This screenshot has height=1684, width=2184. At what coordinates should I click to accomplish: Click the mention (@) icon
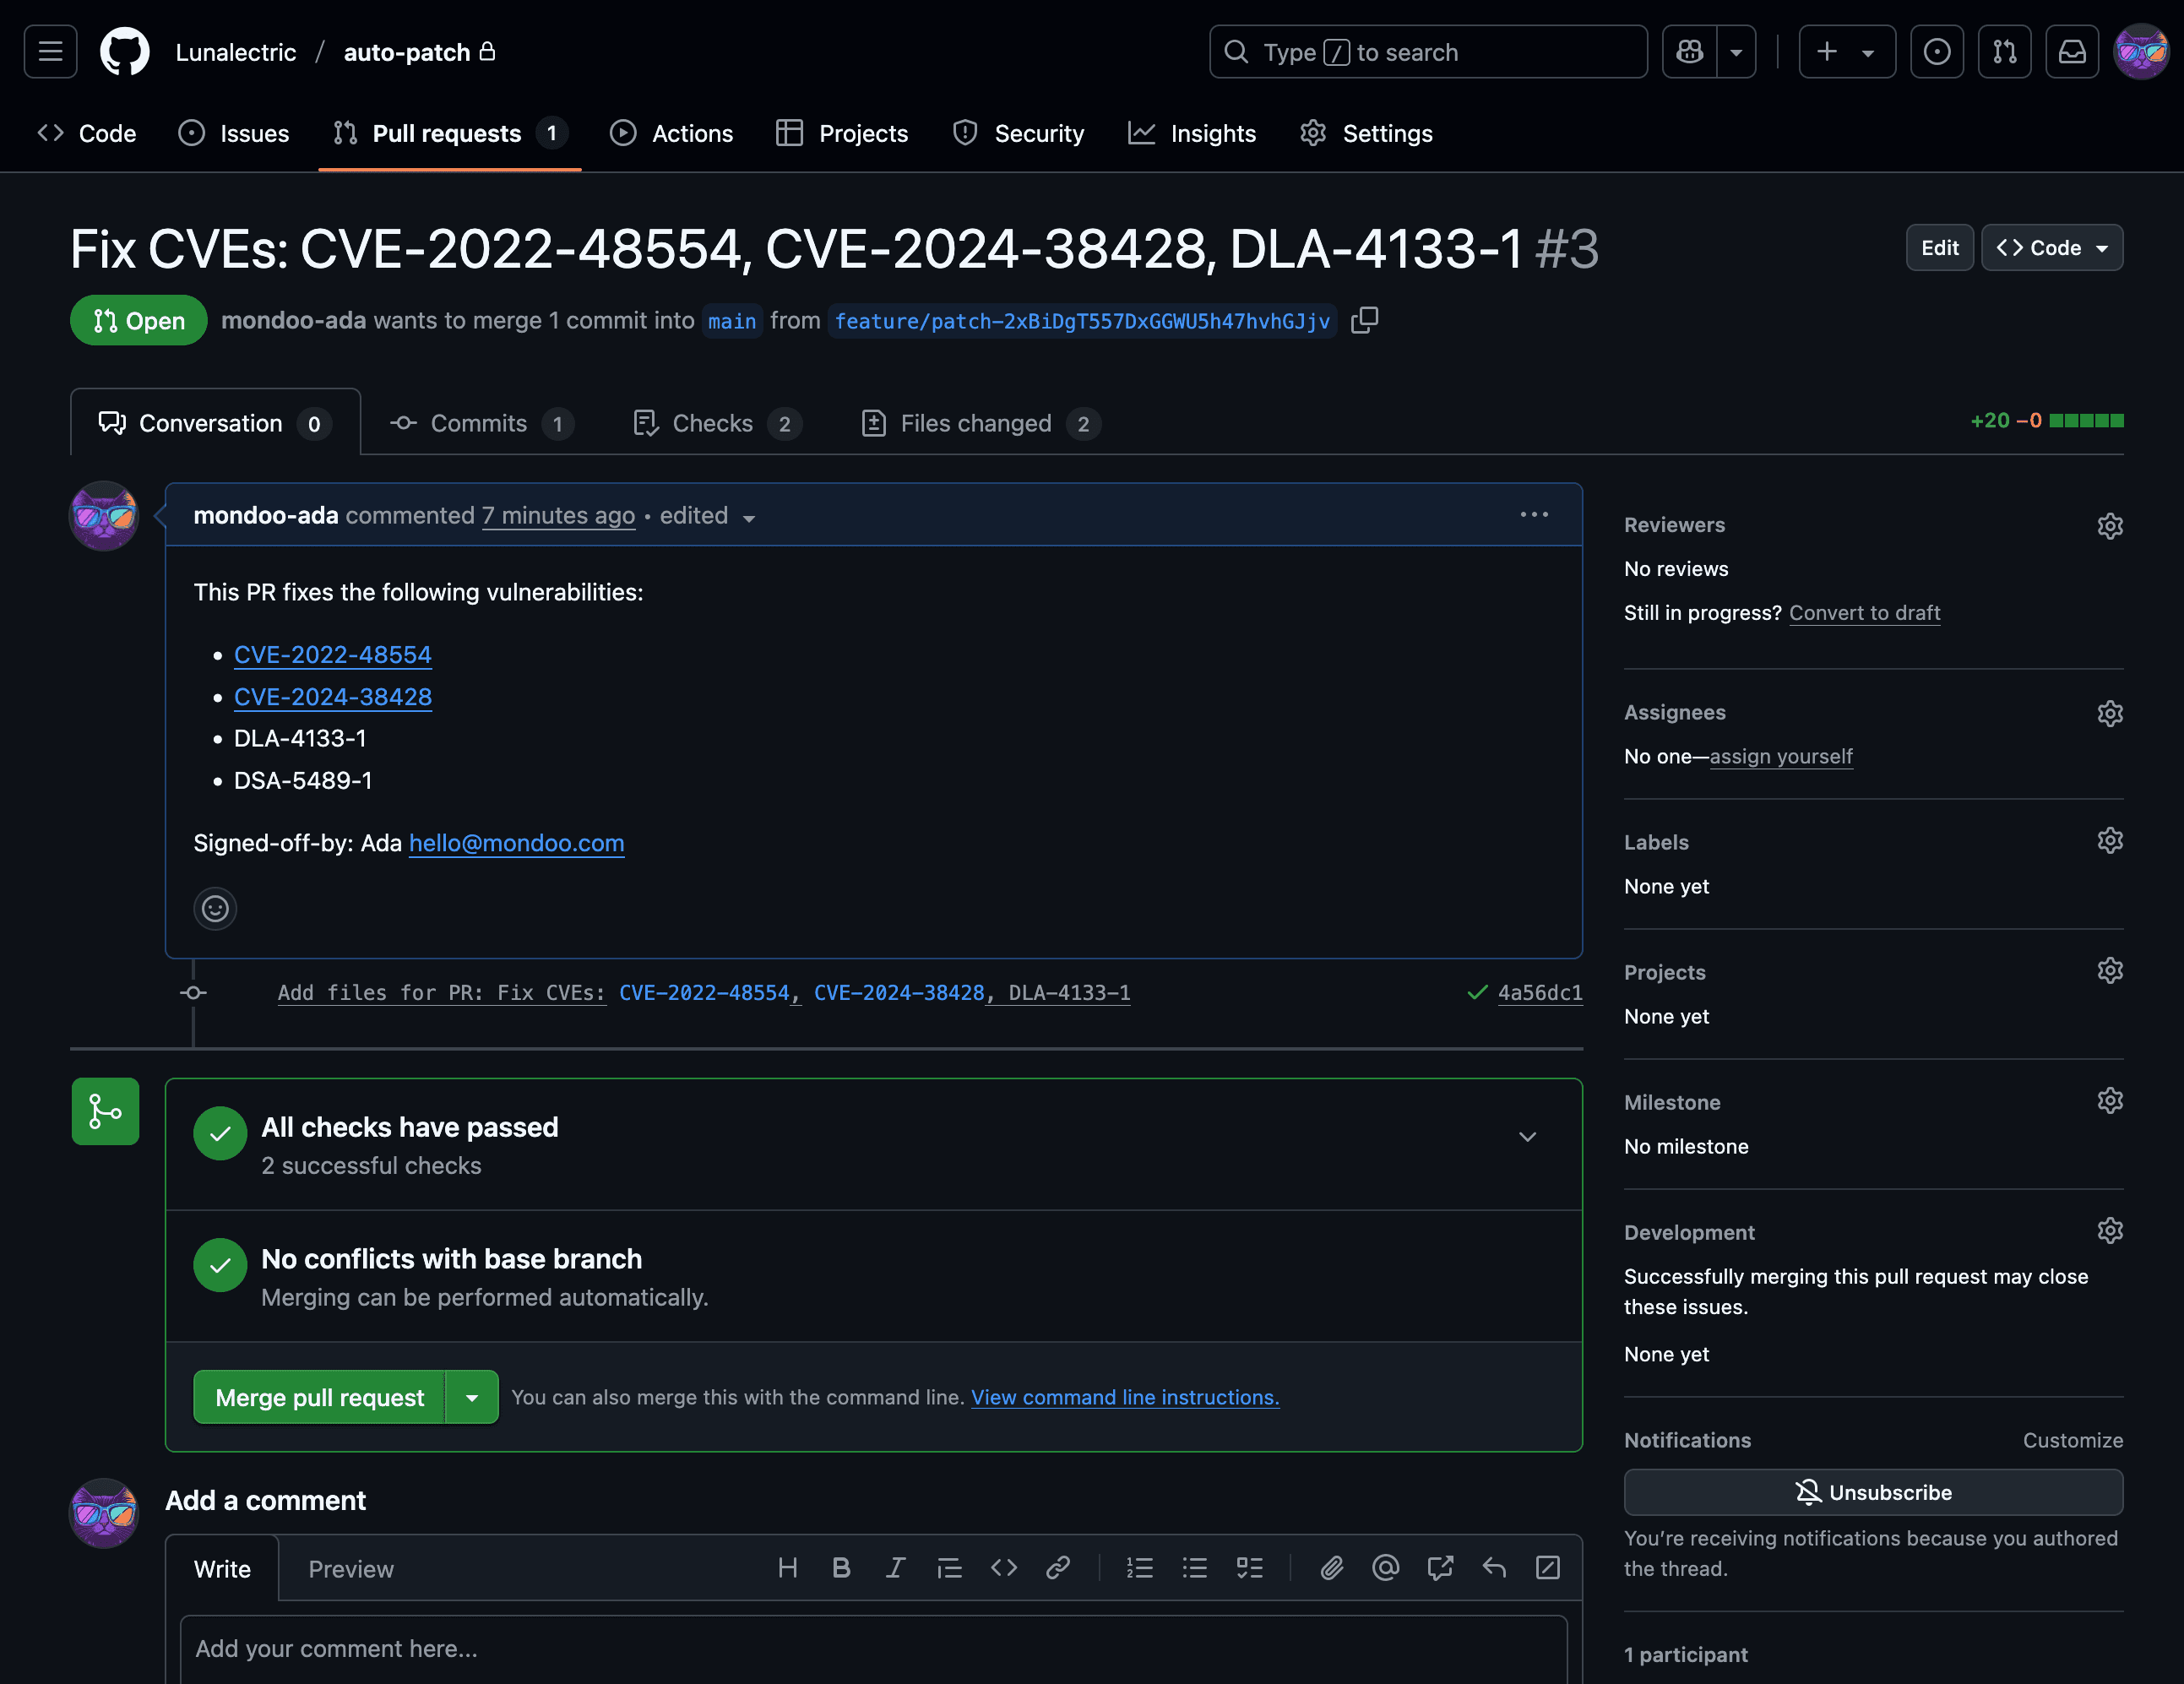click(x=1385, y=1568)
